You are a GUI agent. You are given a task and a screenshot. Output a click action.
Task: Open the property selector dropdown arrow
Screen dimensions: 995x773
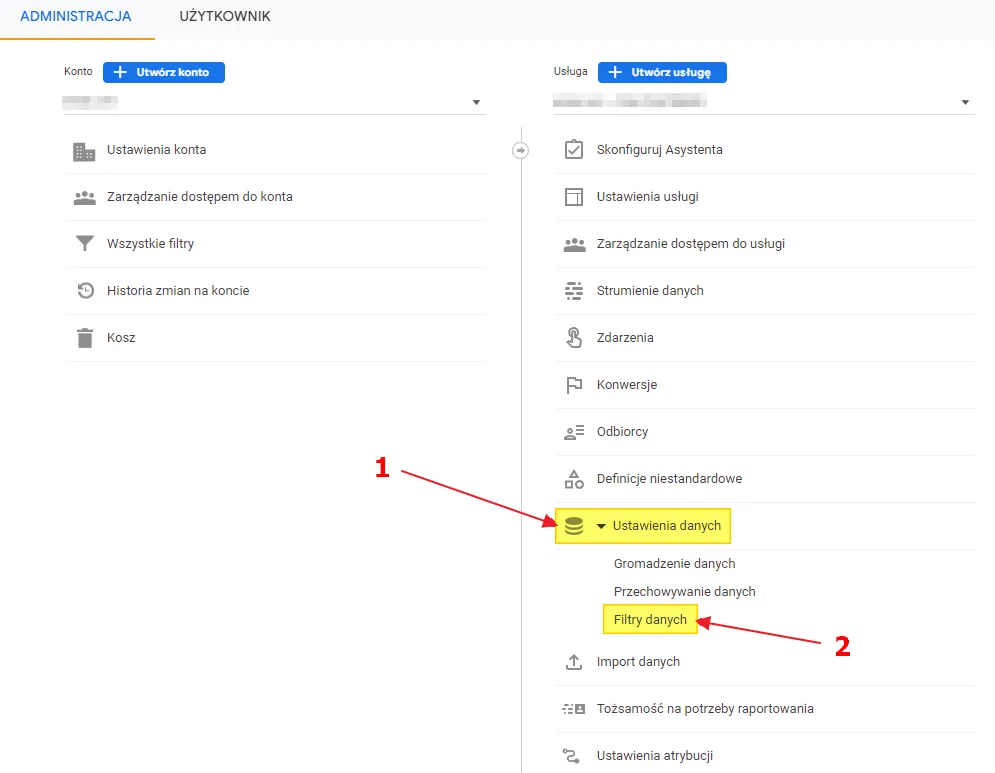pyautogui.click(x=965, y=102)
